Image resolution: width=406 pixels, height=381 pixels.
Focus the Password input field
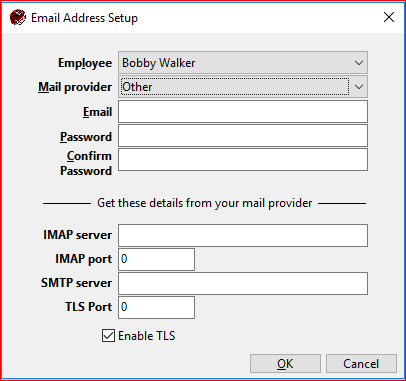(x=243, y=136)
